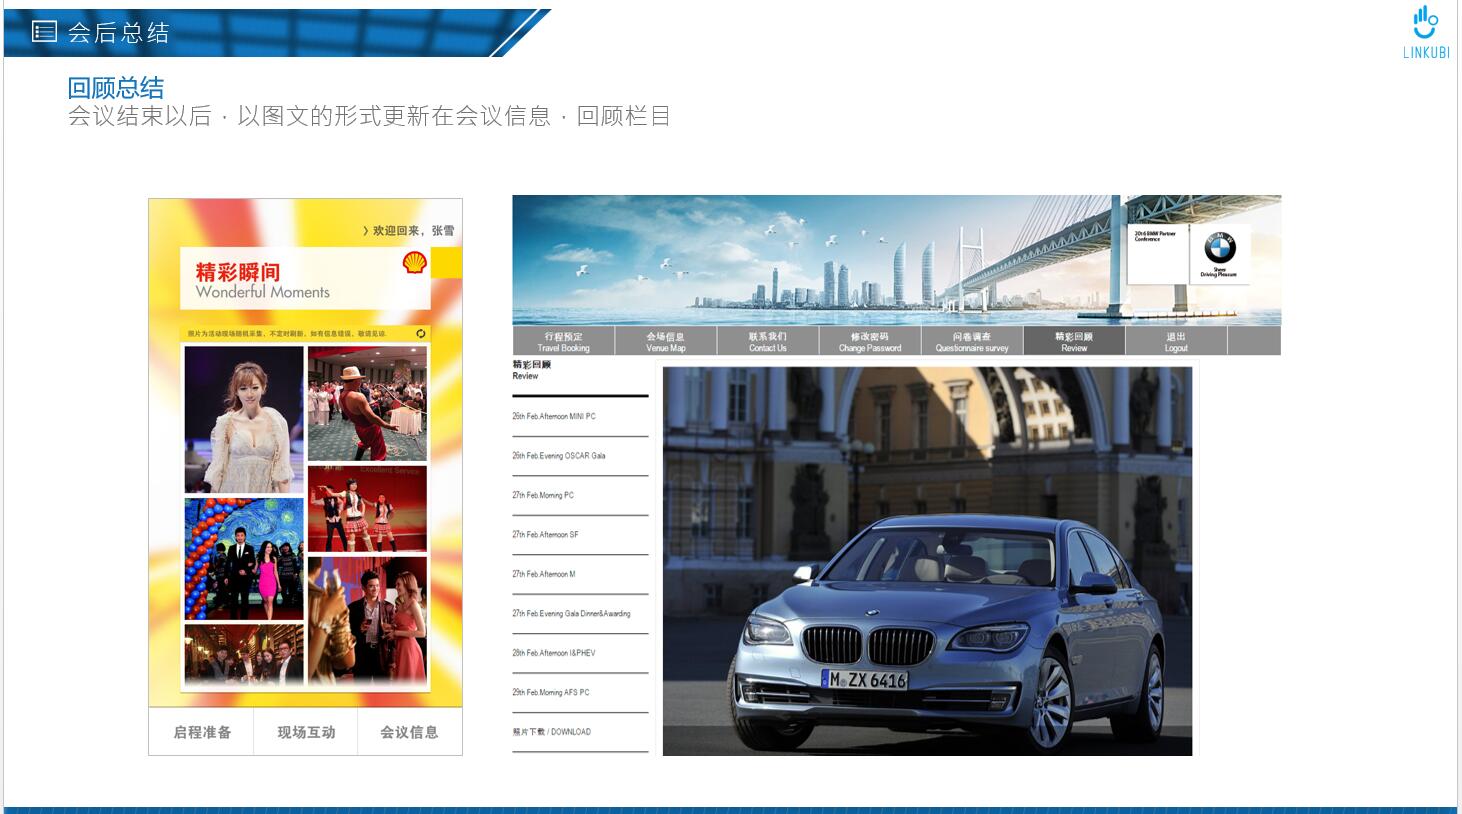Viewport: 1462px width, 814px height.
Task: Click the refresh icon above the photo grid
Action: click(421, 334)
